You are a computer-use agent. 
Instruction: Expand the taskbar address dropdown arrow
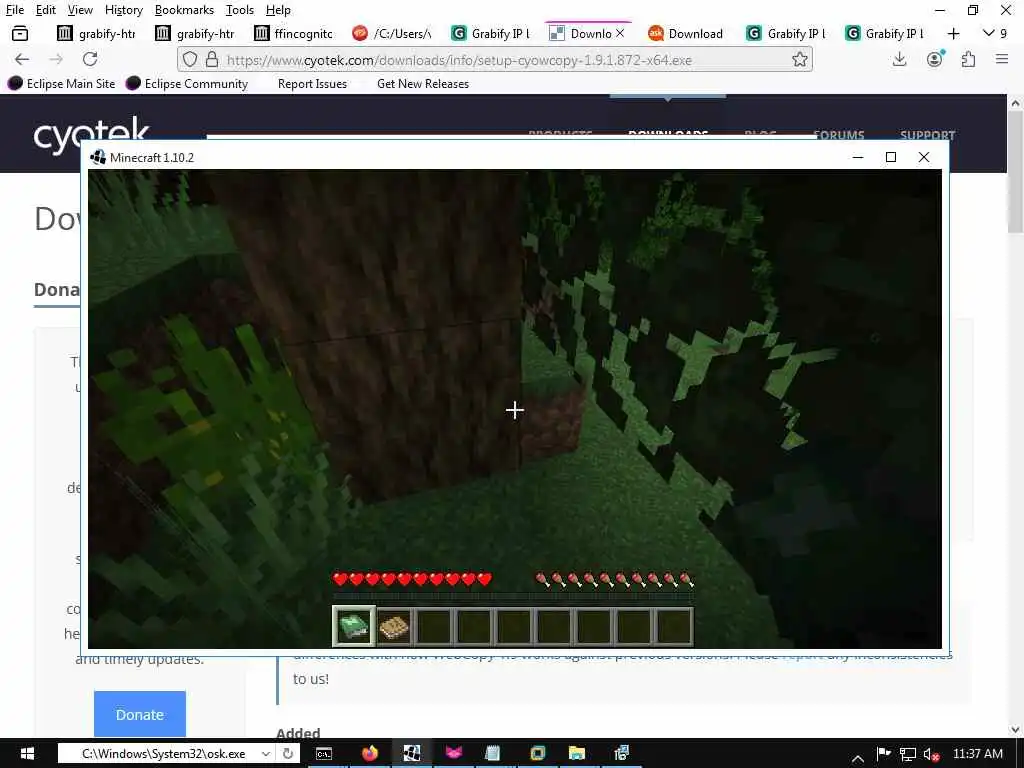266,753
